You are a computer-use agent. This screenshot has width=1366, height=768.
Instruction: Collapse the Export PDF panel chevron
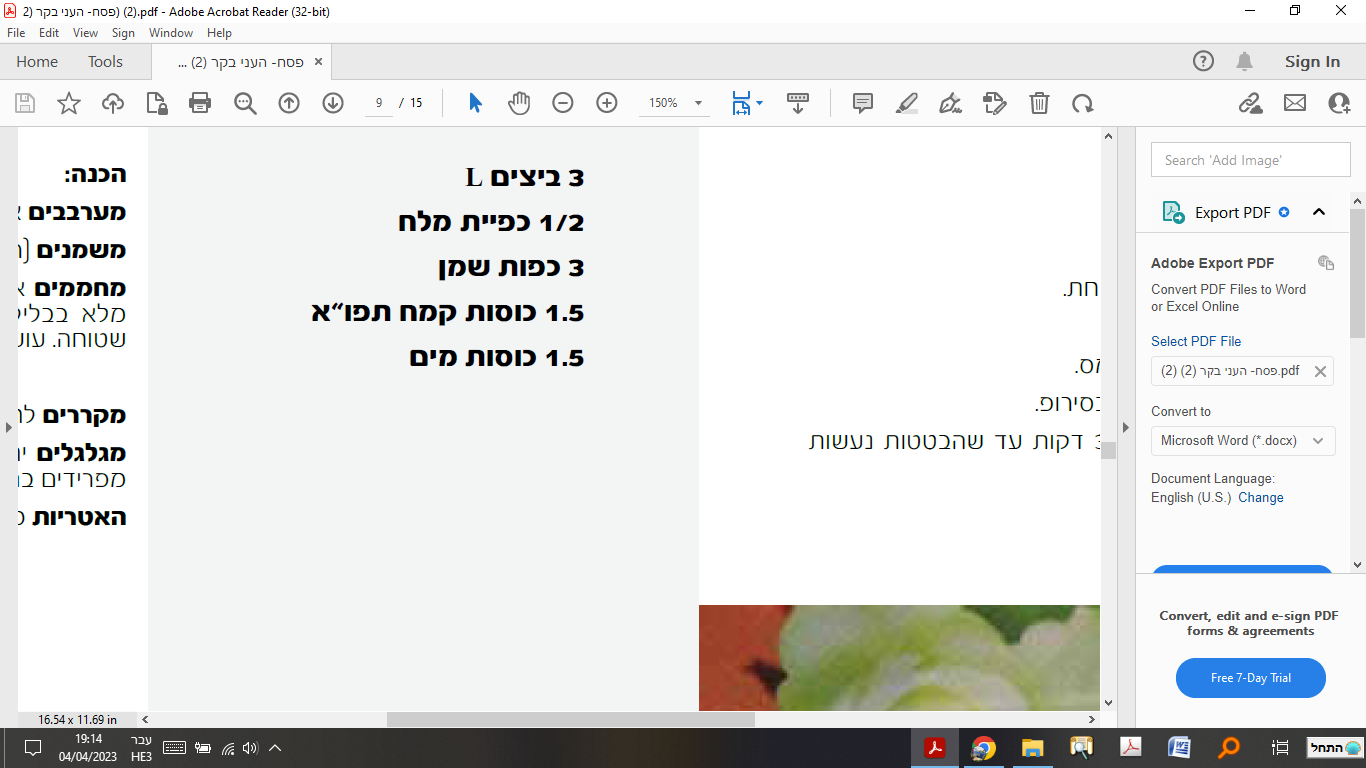pos(1318,212)
